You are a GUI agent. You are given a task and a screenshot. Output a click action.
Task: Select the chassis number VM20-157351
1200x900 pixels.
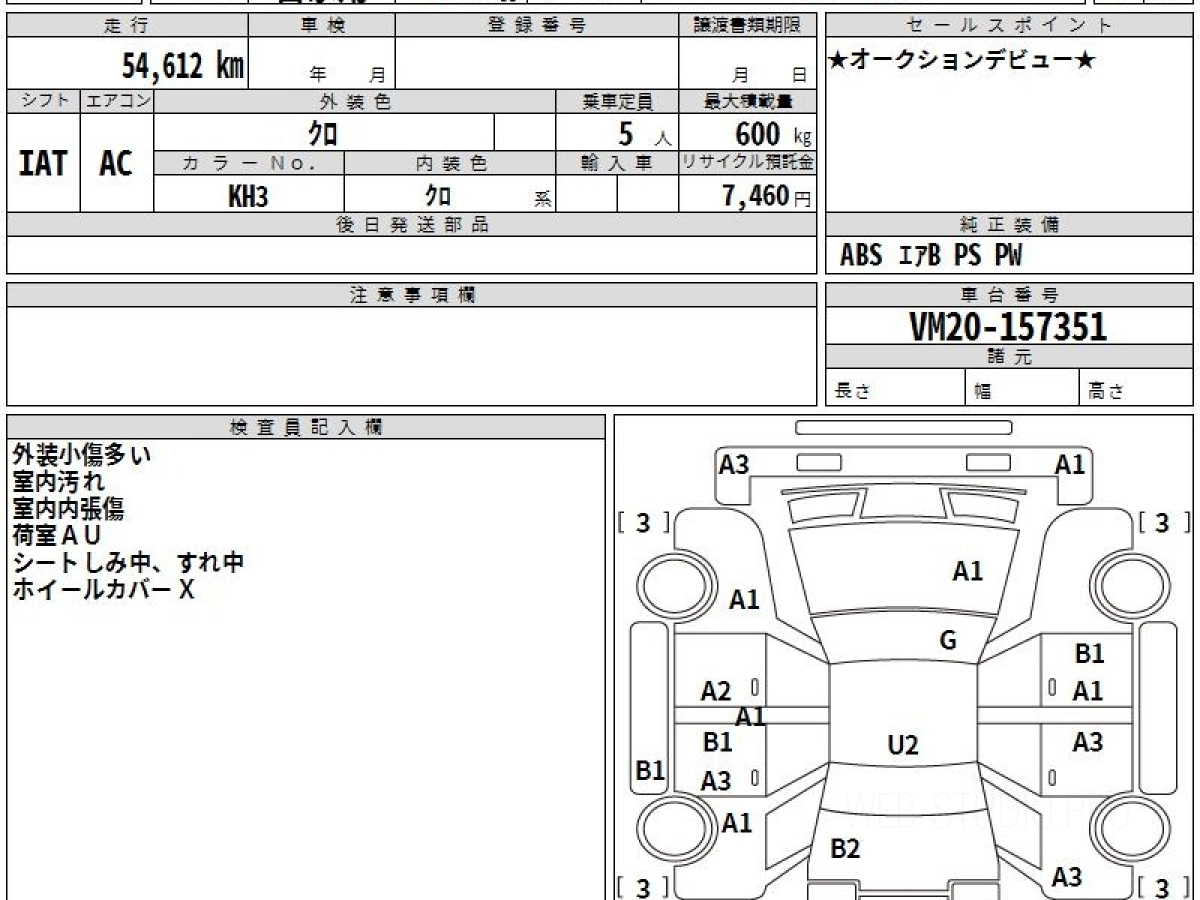(1008, 326)
